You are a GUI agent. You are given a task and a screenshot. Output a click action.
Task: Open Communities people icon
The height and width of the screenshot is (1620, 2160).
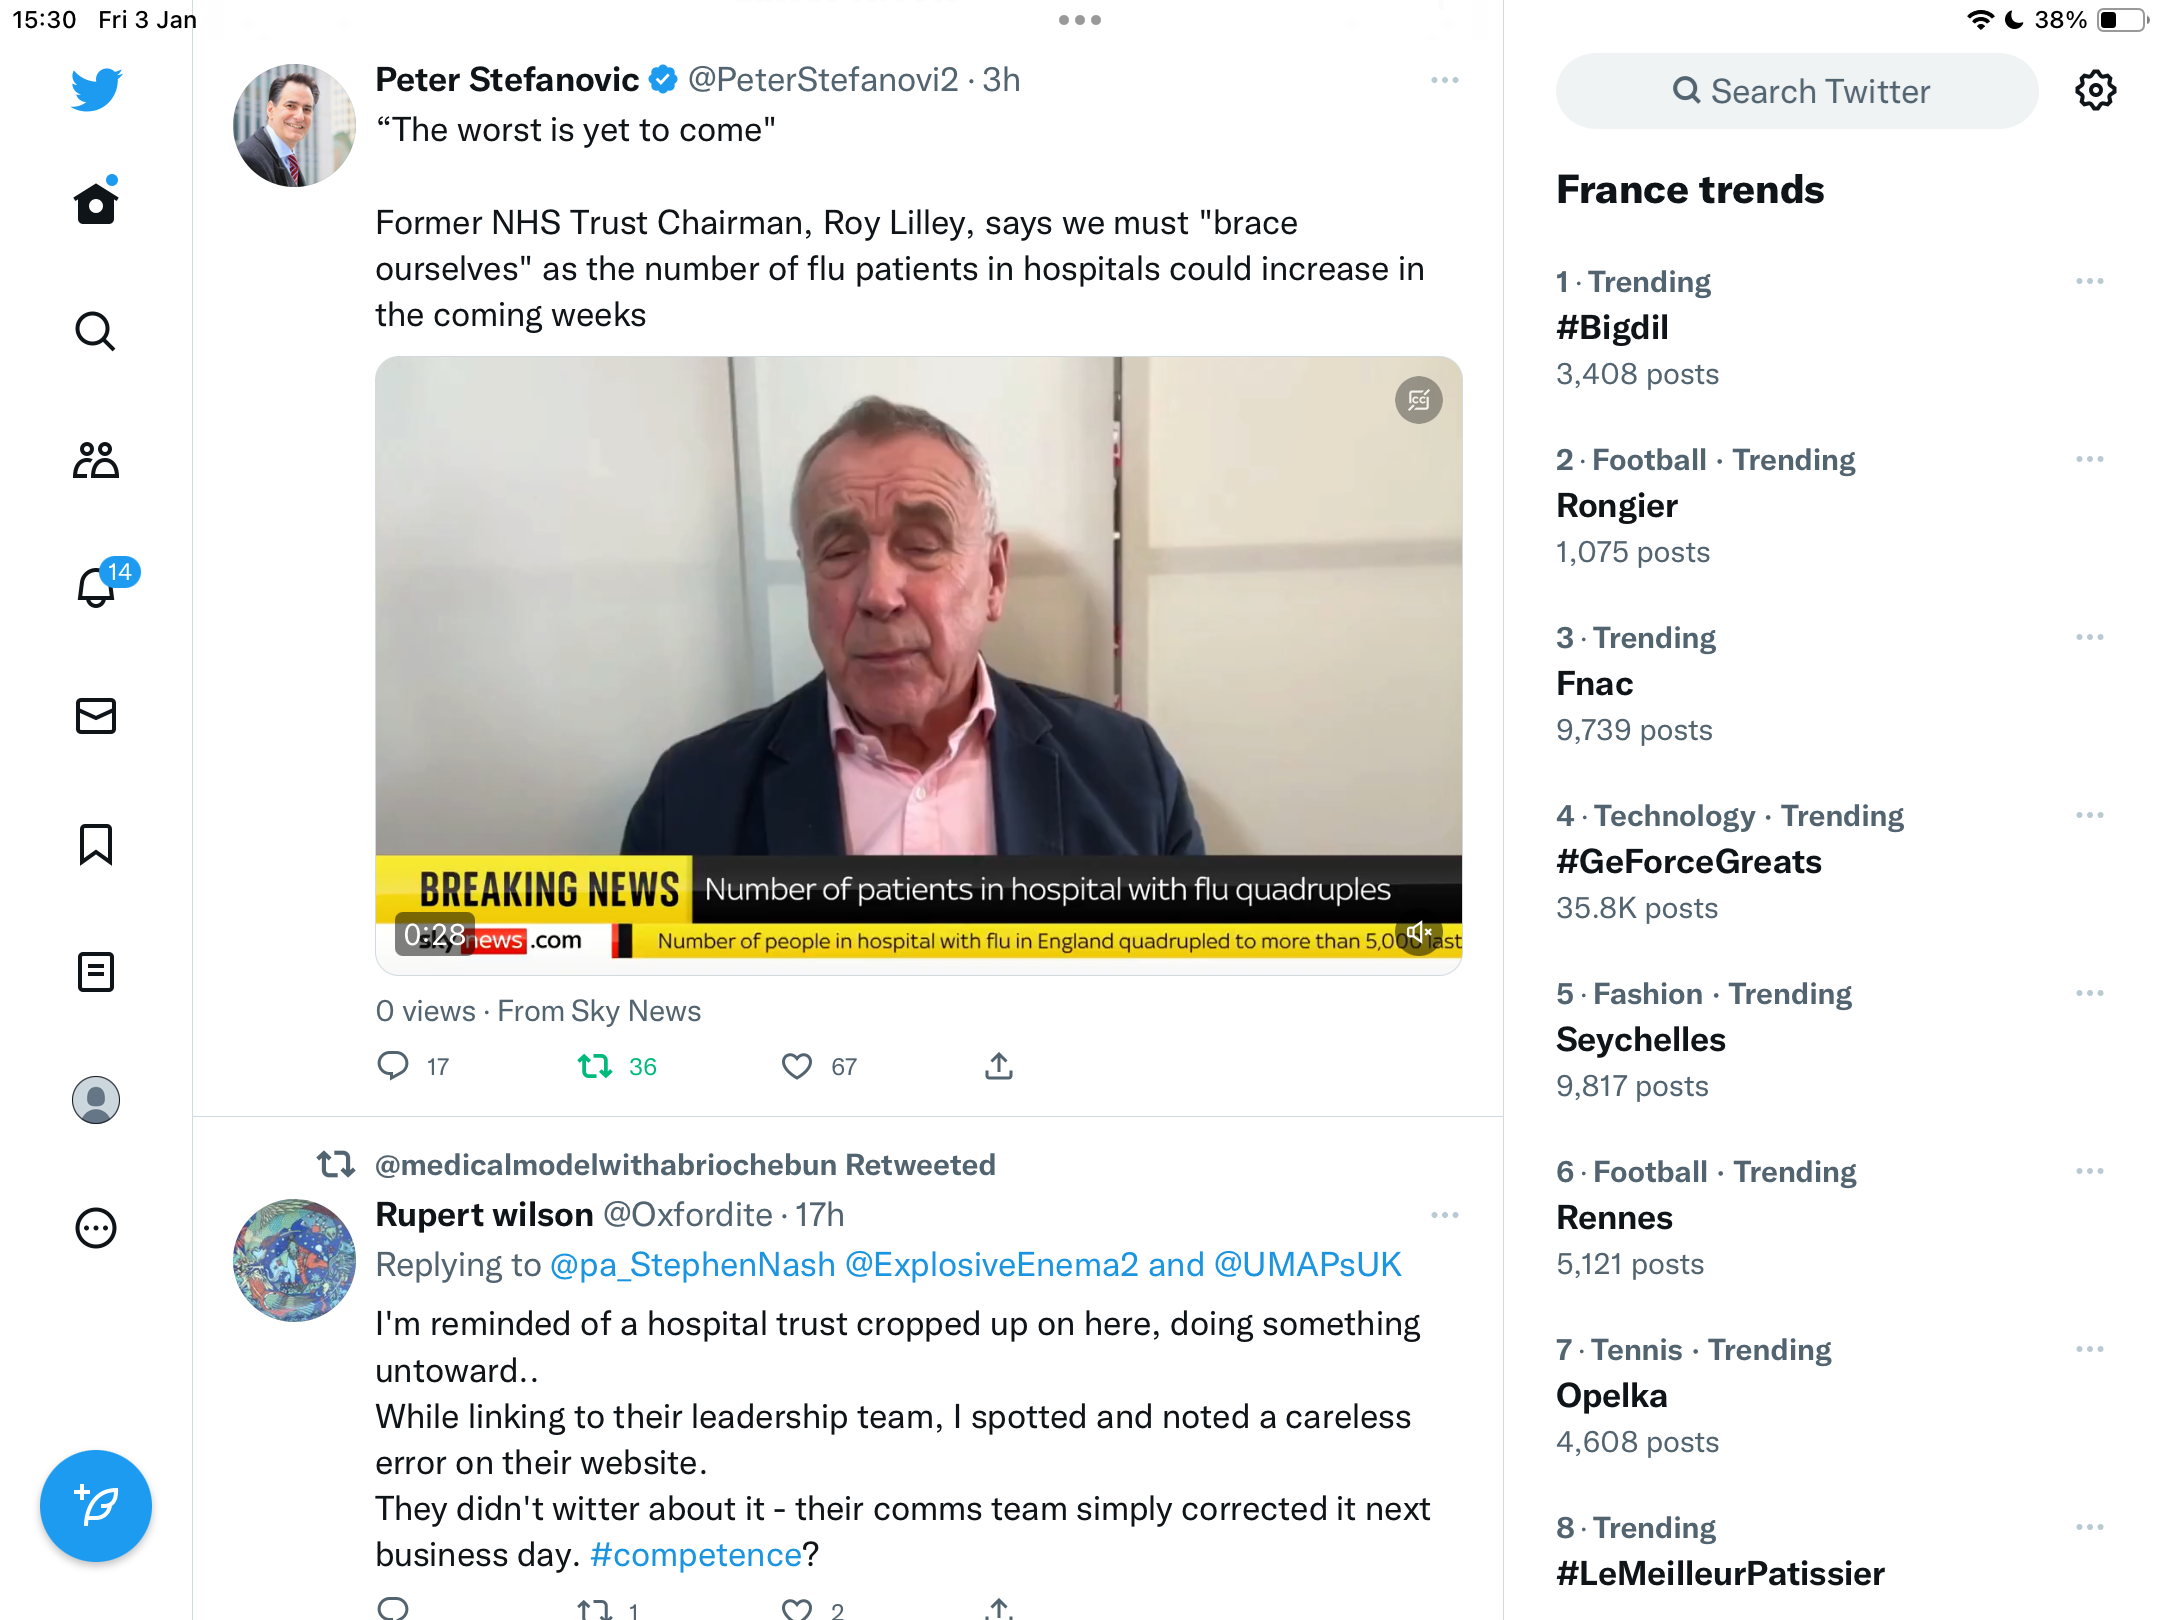coord(96,460)
